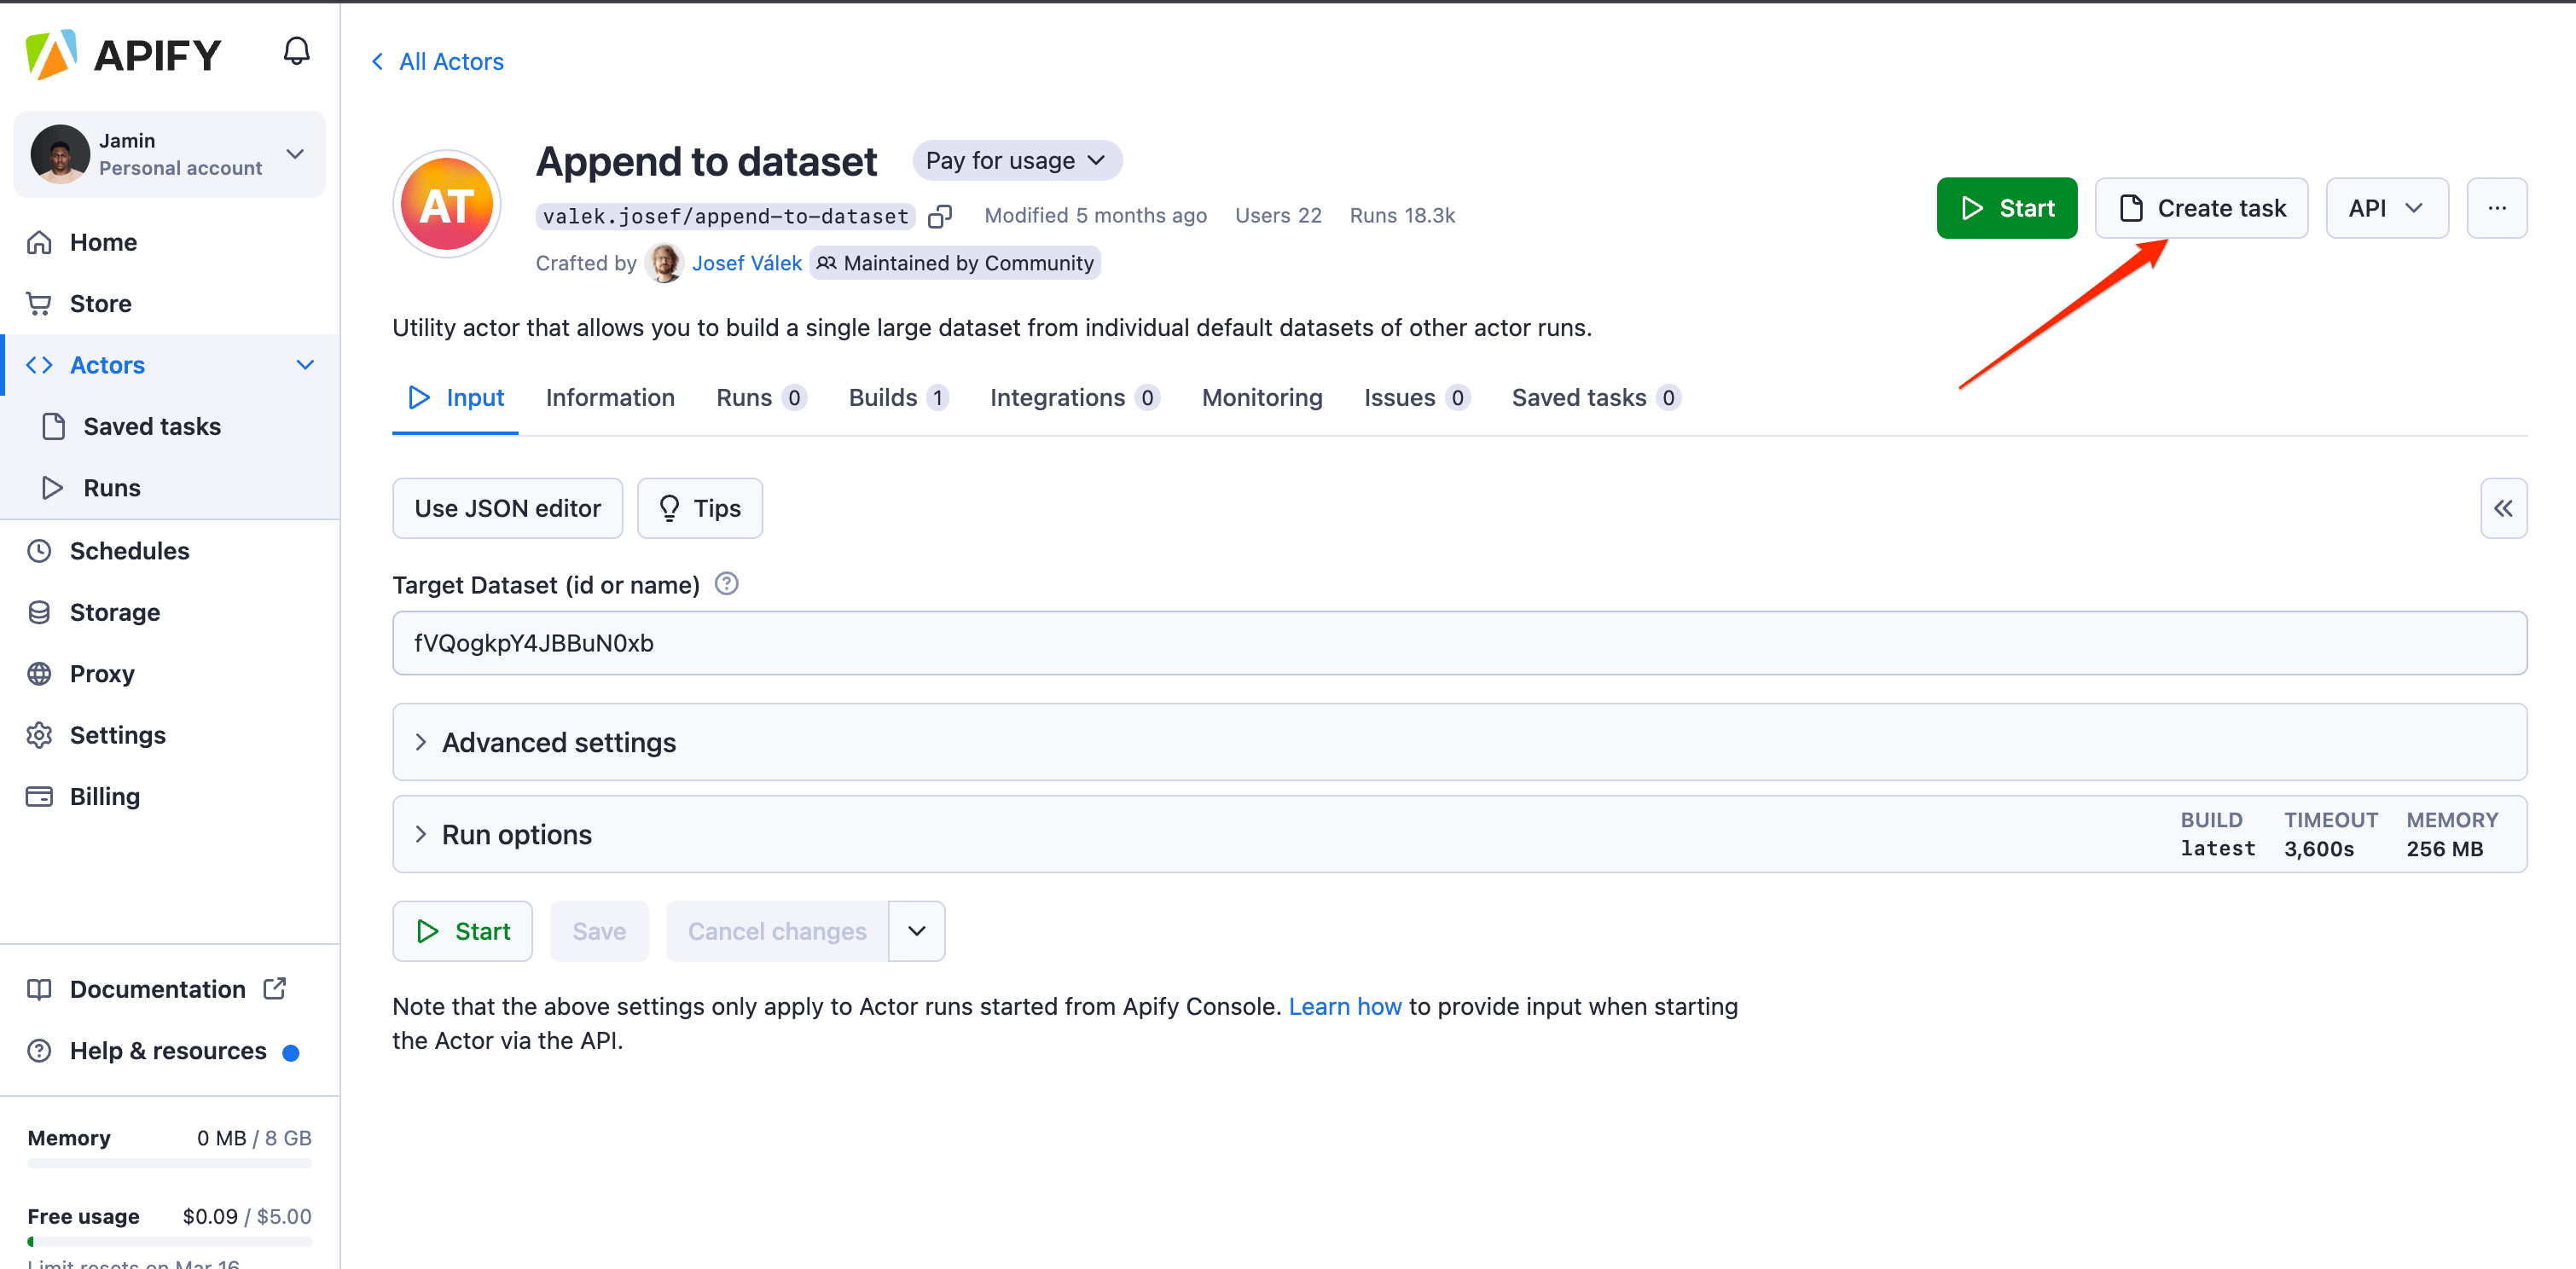Open Billing from the sidebar
This screenshot has width=2576, height=1269.
(x=104, y=796)
